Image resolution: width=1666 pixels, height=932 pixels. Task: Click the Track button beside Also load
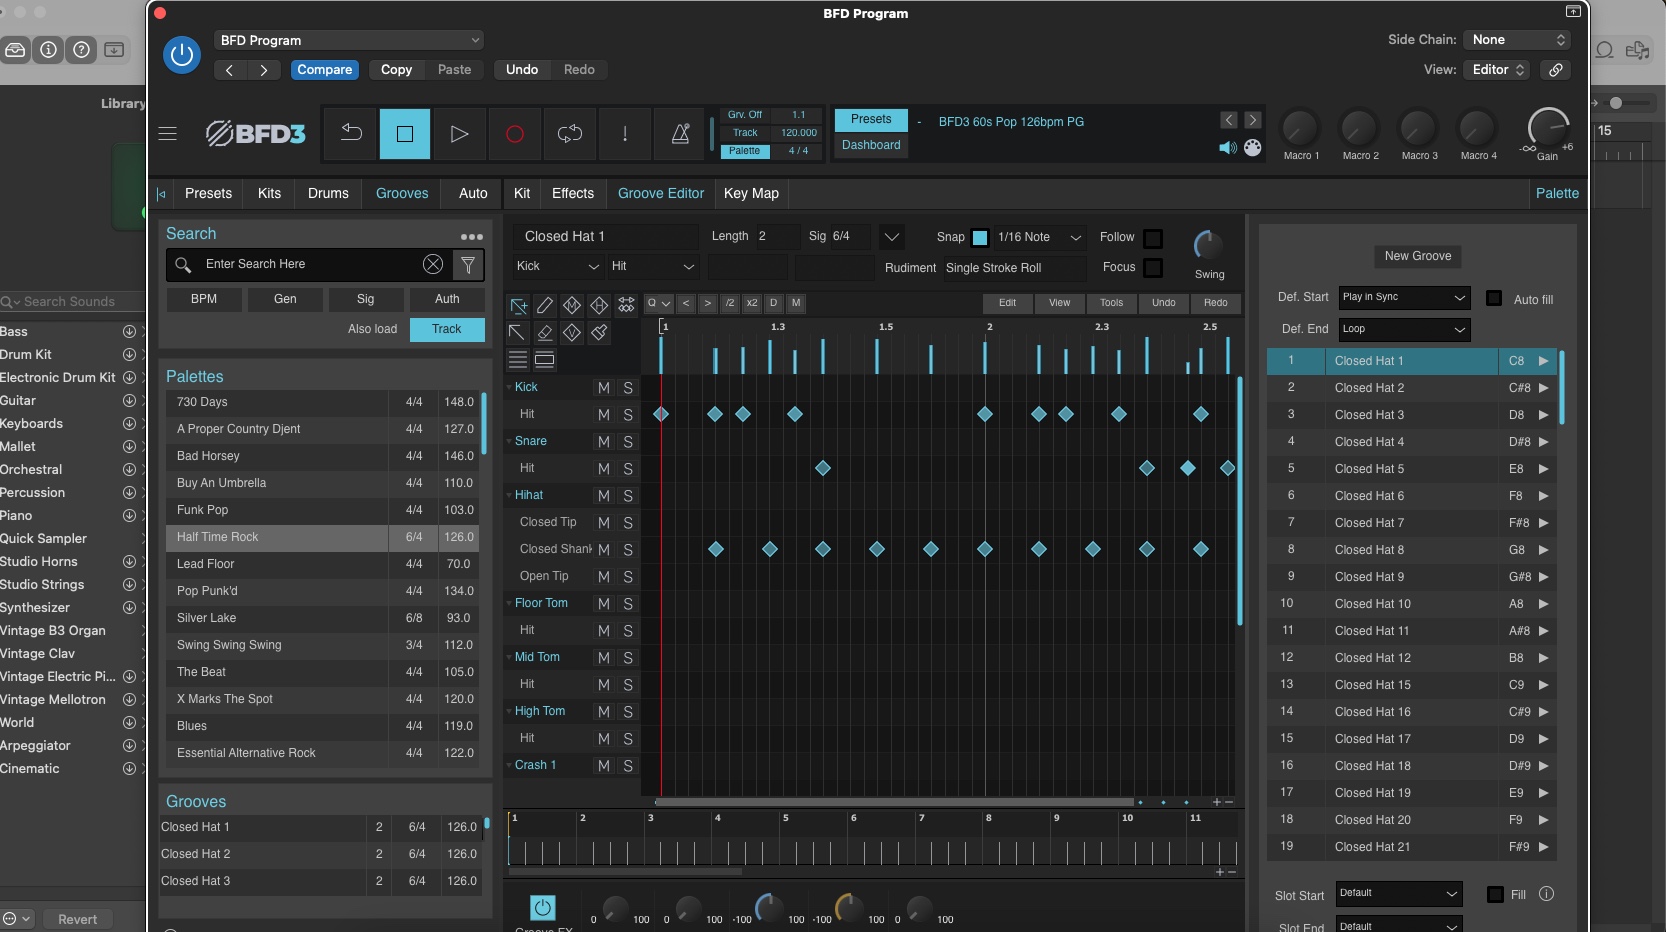[447, 329]
